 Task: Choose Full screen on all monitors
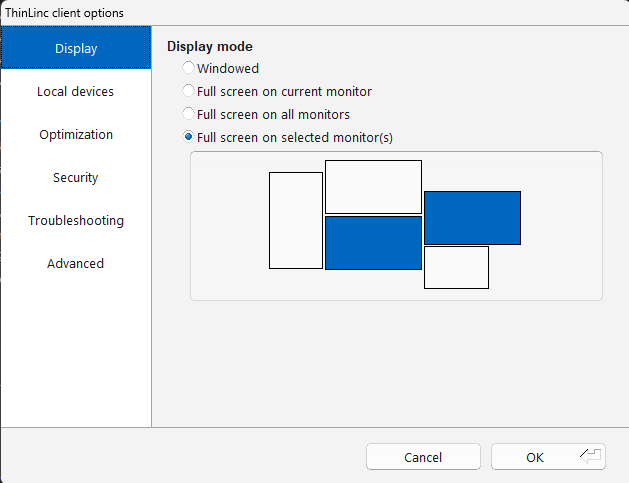266,114
